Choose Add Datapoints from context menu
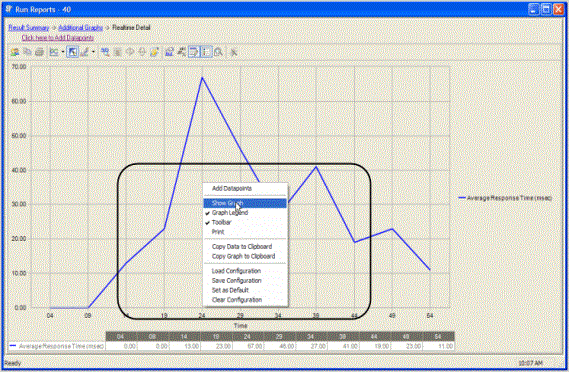Screen dimensions: 569x372 point(232,188)
